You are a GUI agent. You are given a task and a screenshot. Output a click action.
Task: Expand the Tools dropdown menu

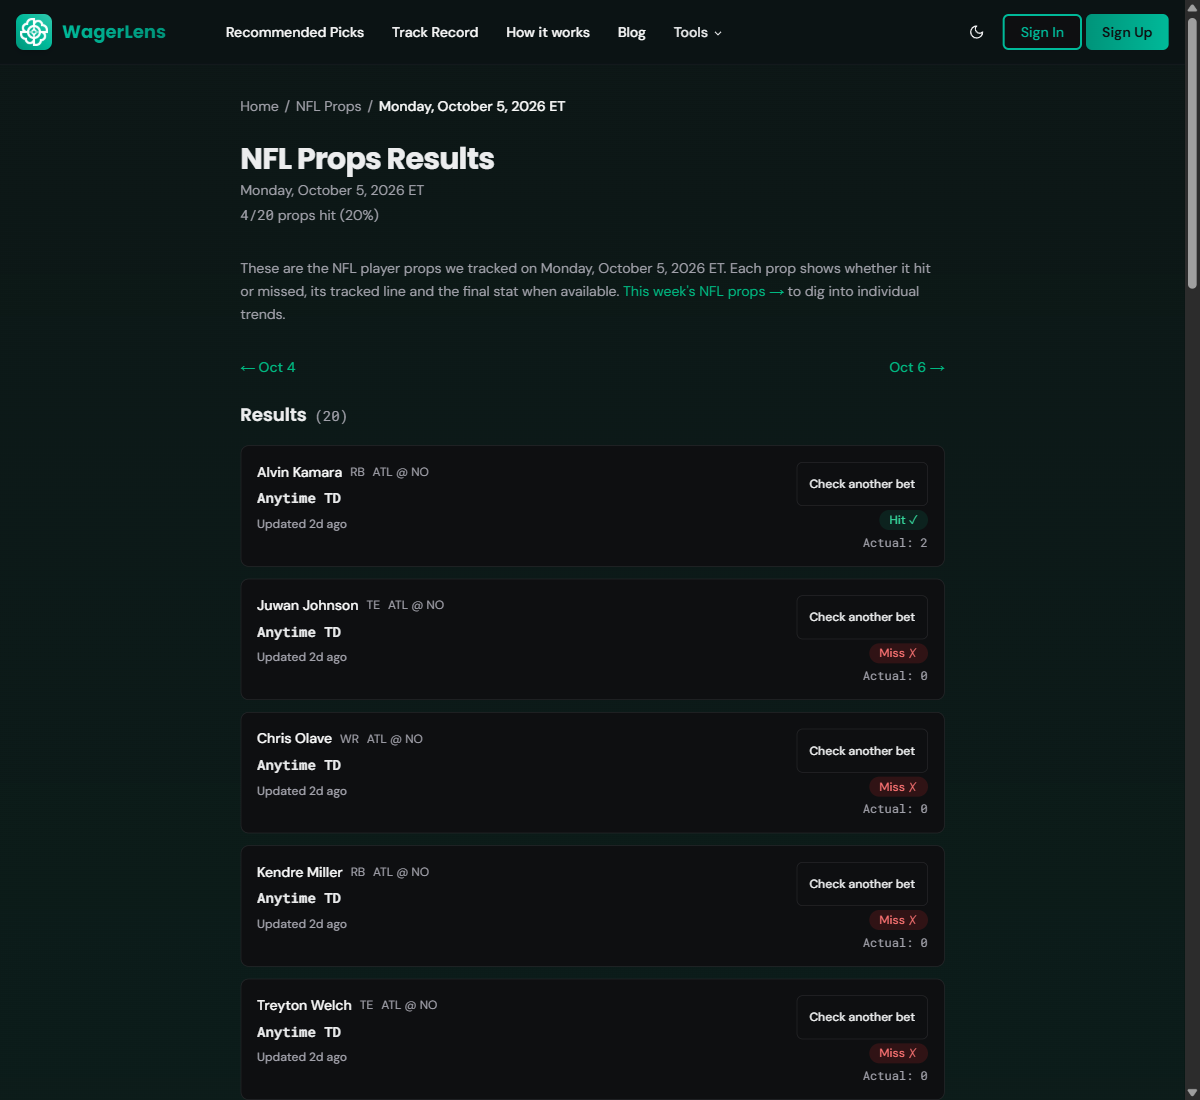pyautogui.click(x=697, y=32)
